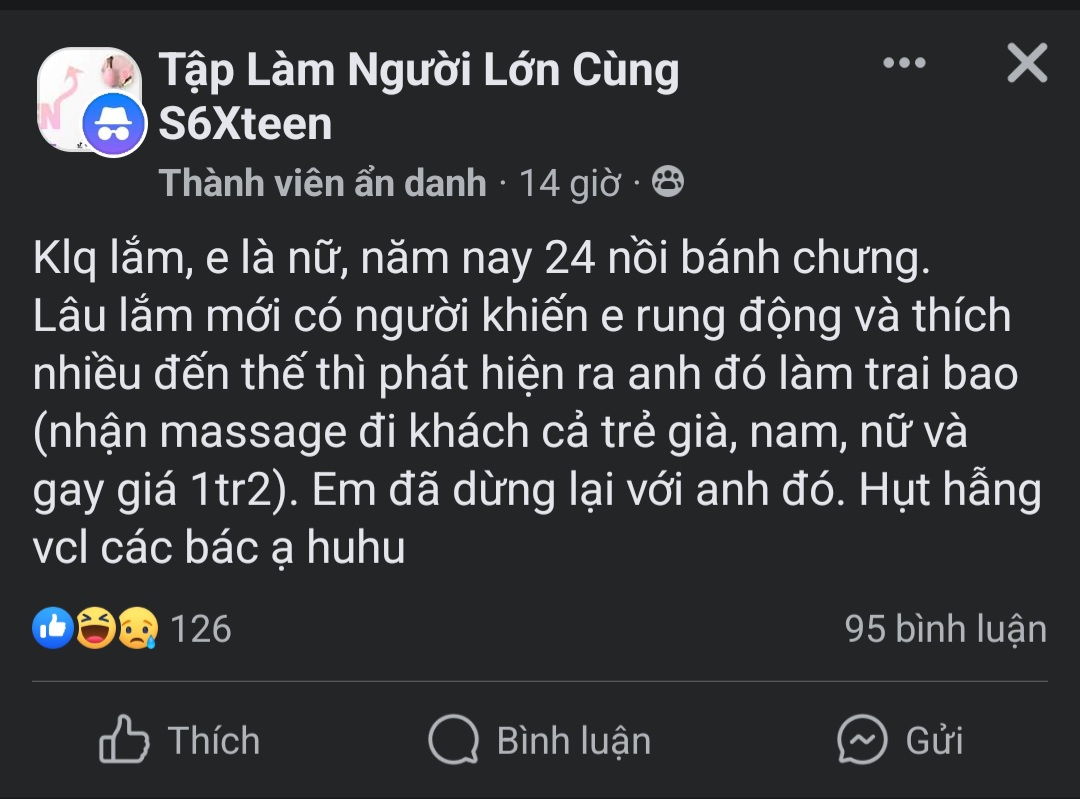This screenshot has height=799, width=1080.
Task: Click the post body text
Action: coord(520,403)
